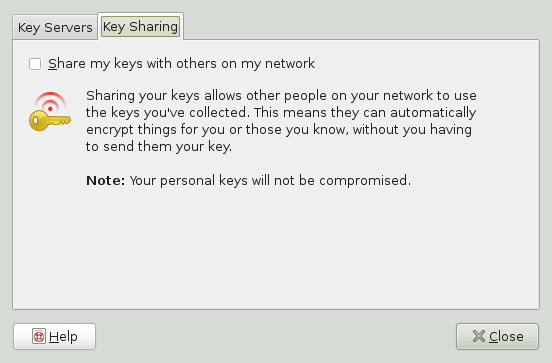
Task: Click dialog background between Help and Close buttons
Action: tap(276, 336)
